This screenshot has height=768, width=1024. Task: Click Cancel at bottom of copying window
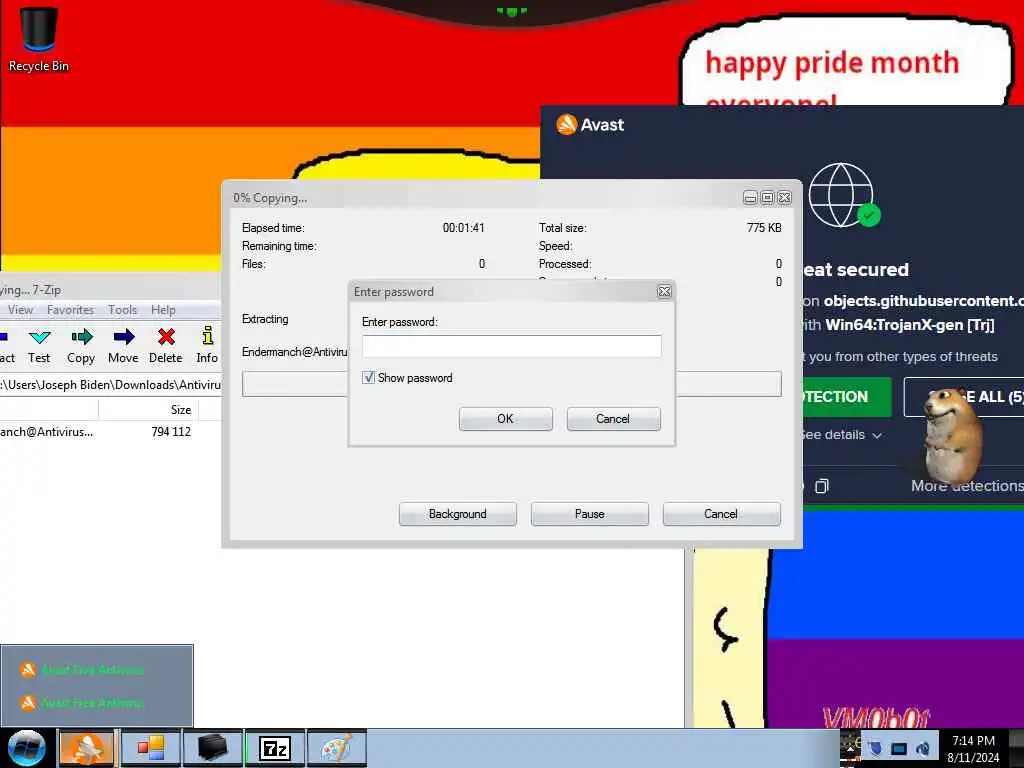point(722,514)
